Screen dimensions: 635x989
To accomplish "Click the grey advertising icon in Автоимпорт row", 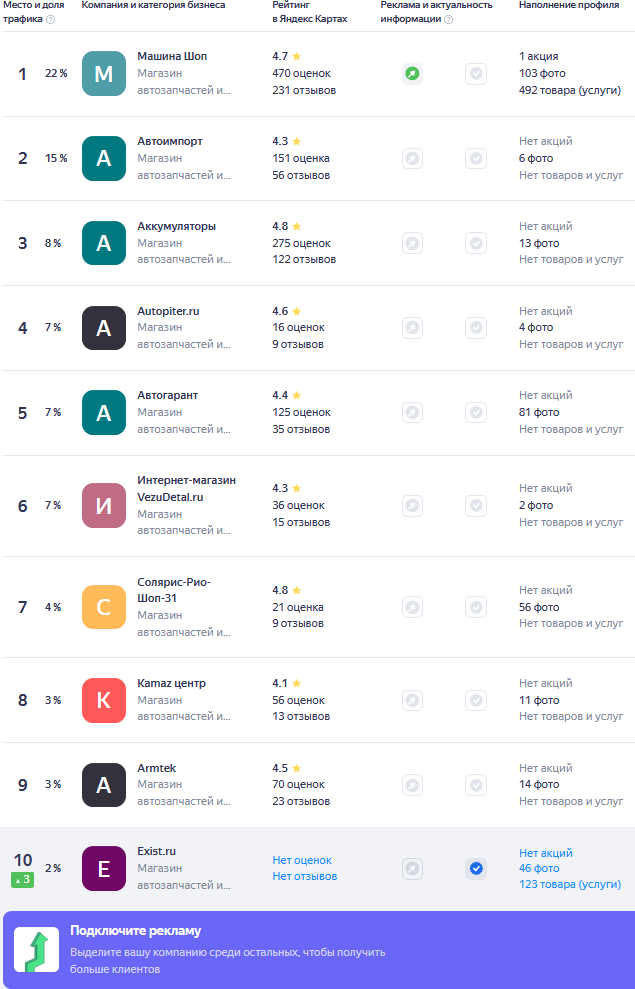I will click(412, 158).
